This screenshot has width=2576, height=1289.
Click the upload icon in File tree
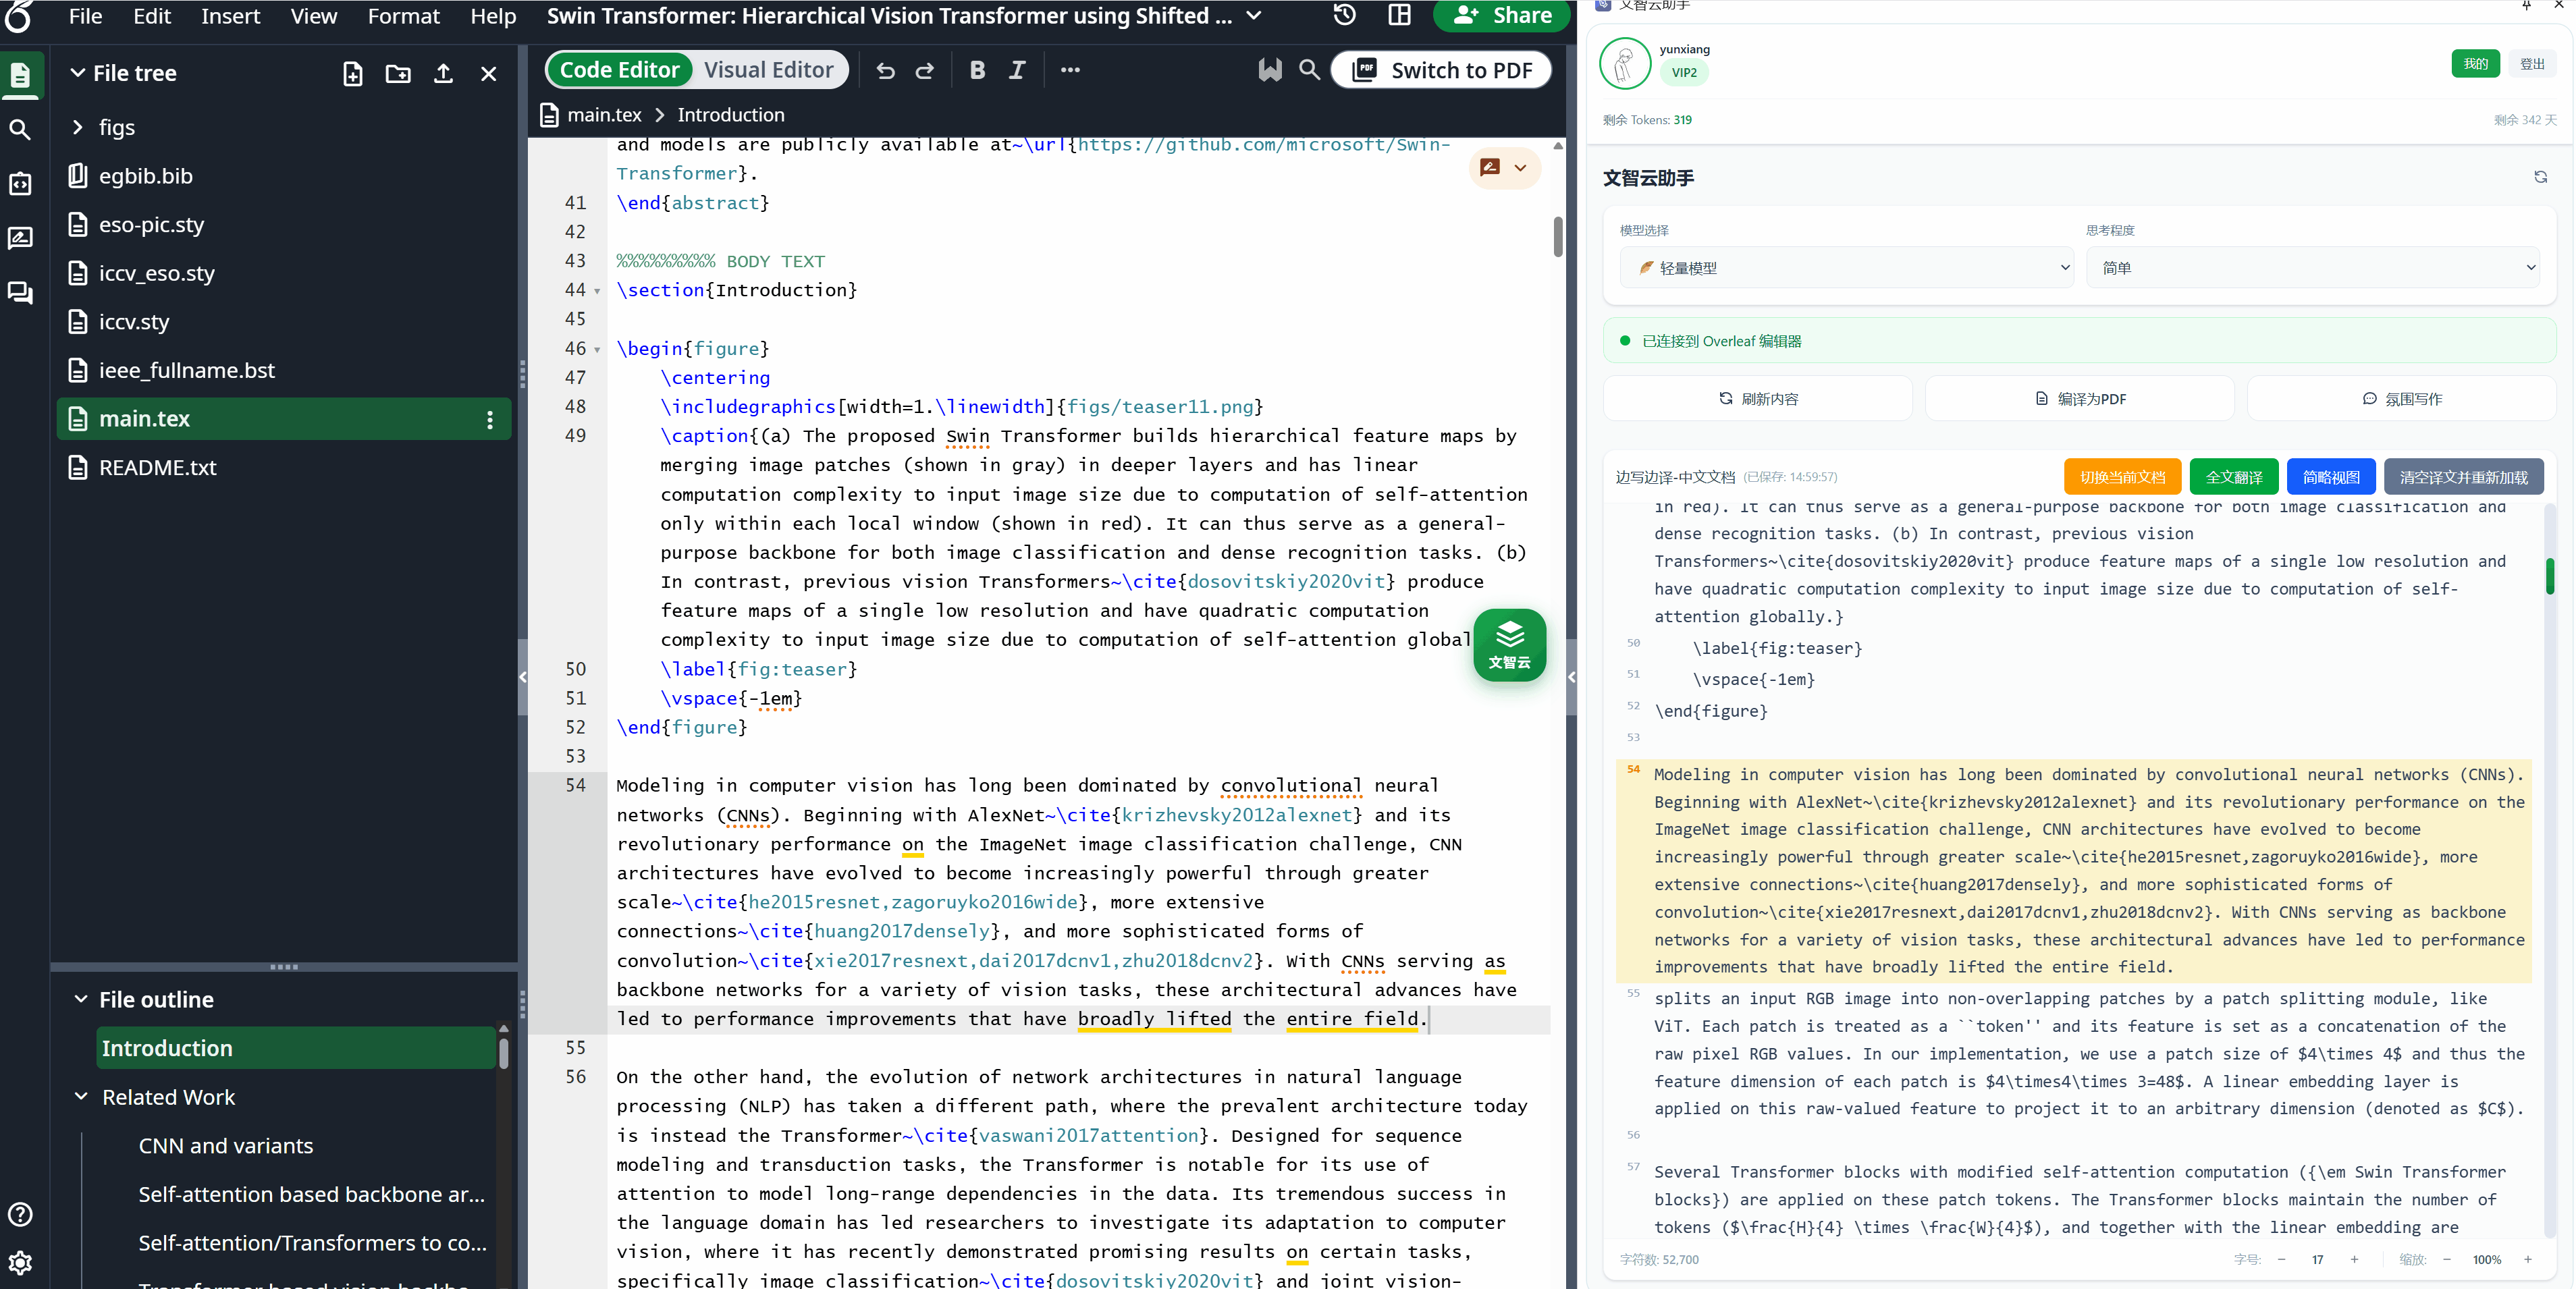[x=443, y=74]
